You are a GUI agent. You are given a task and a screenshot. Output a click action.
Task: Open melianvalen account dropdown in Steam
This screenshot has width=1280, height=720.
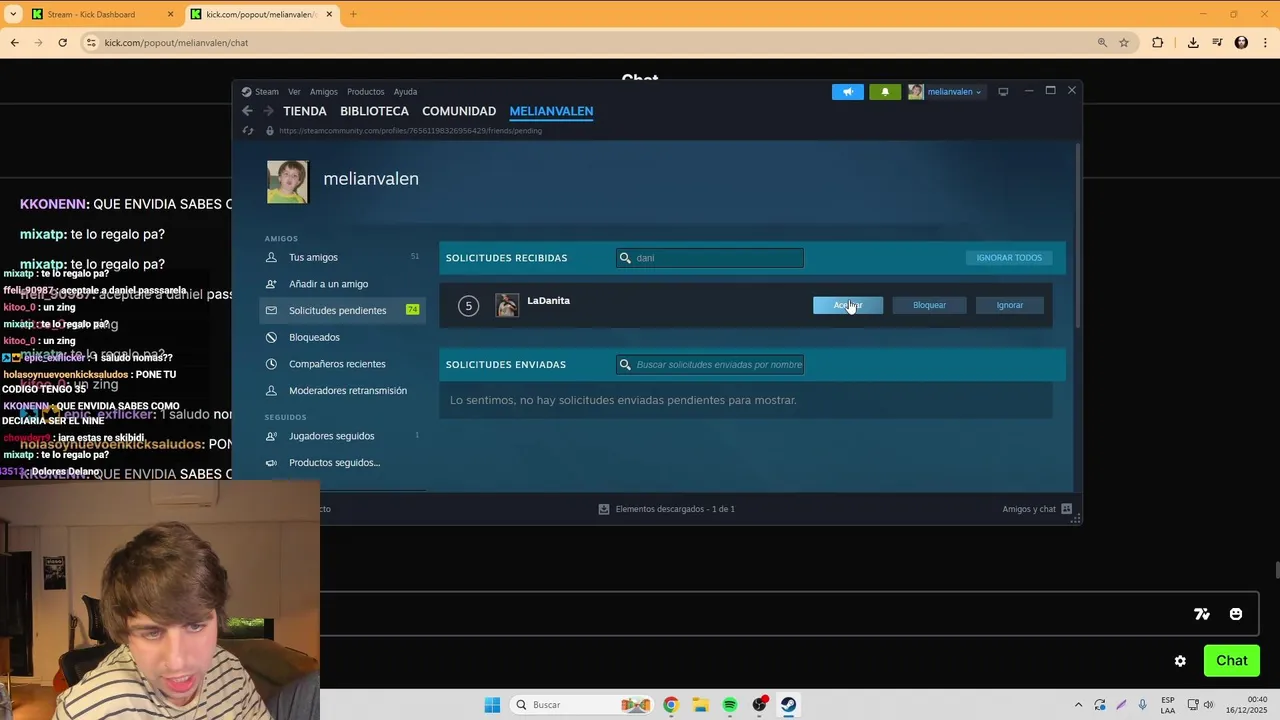945,92
